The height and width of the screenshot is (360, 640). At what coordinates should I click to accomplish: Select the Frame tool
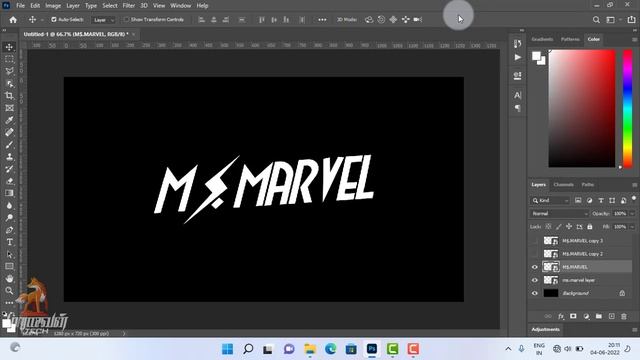click(9, 108)
